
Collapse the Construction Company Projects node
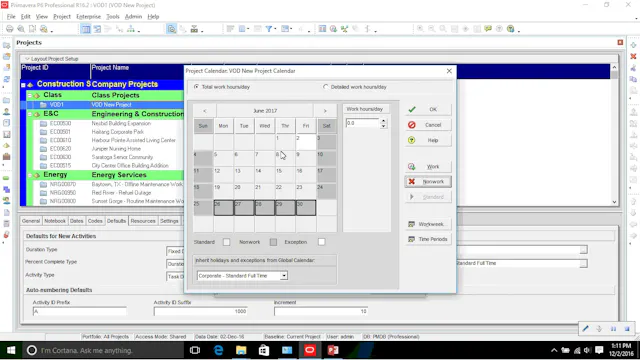tap(23, 85)
